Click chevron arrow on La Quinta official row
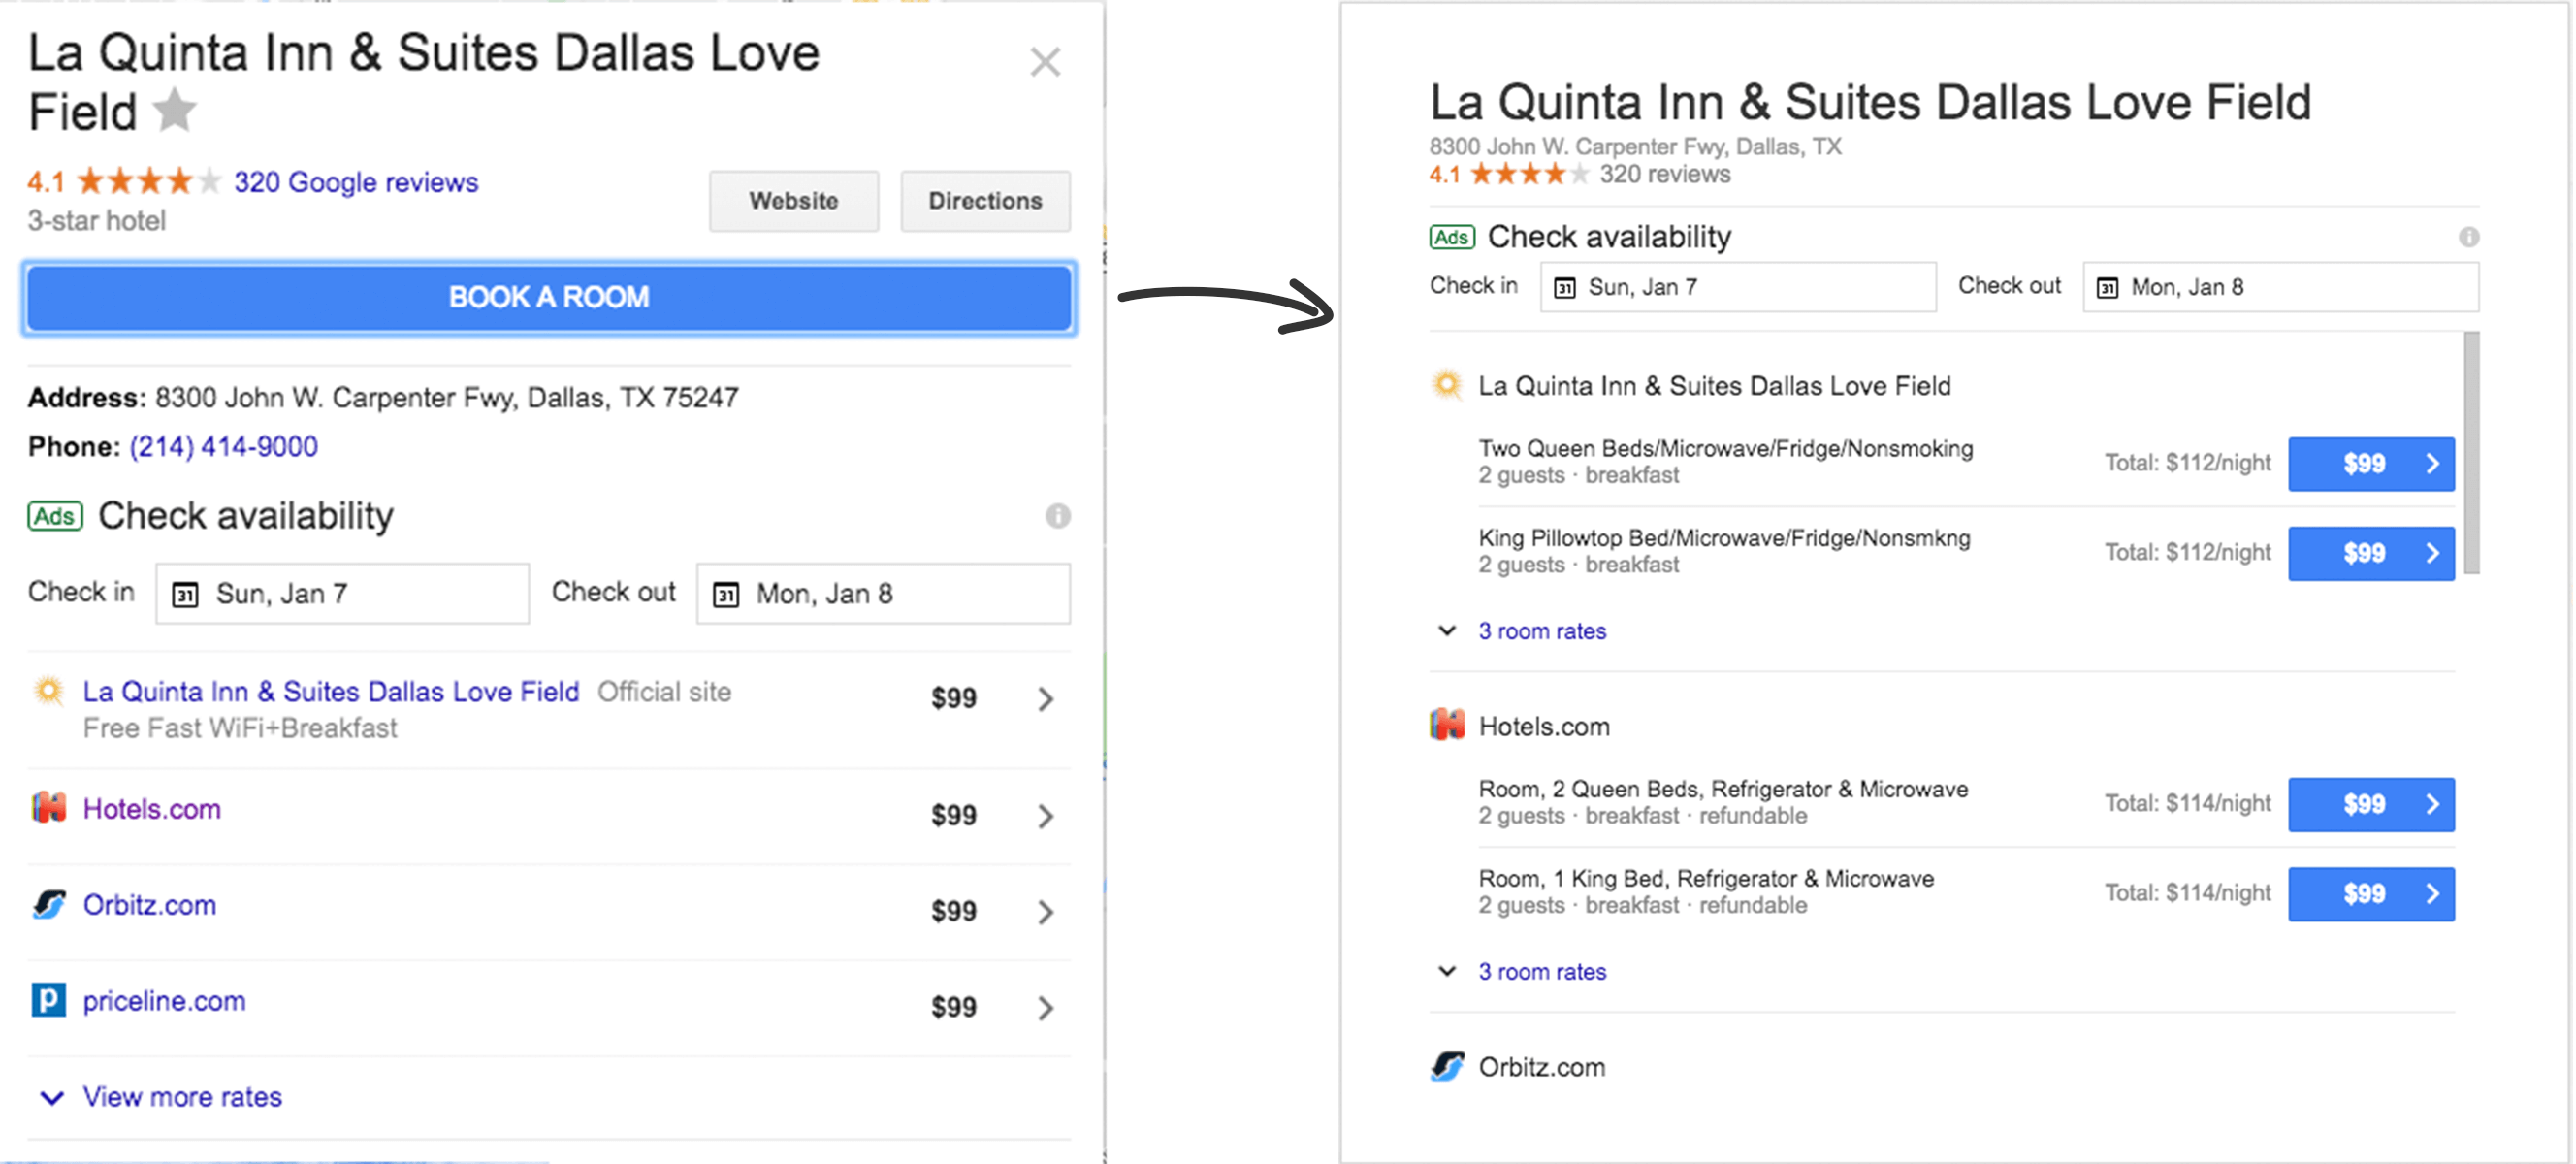The width and height of the screenshot is (2576, 1164). tap(1046, 699)
